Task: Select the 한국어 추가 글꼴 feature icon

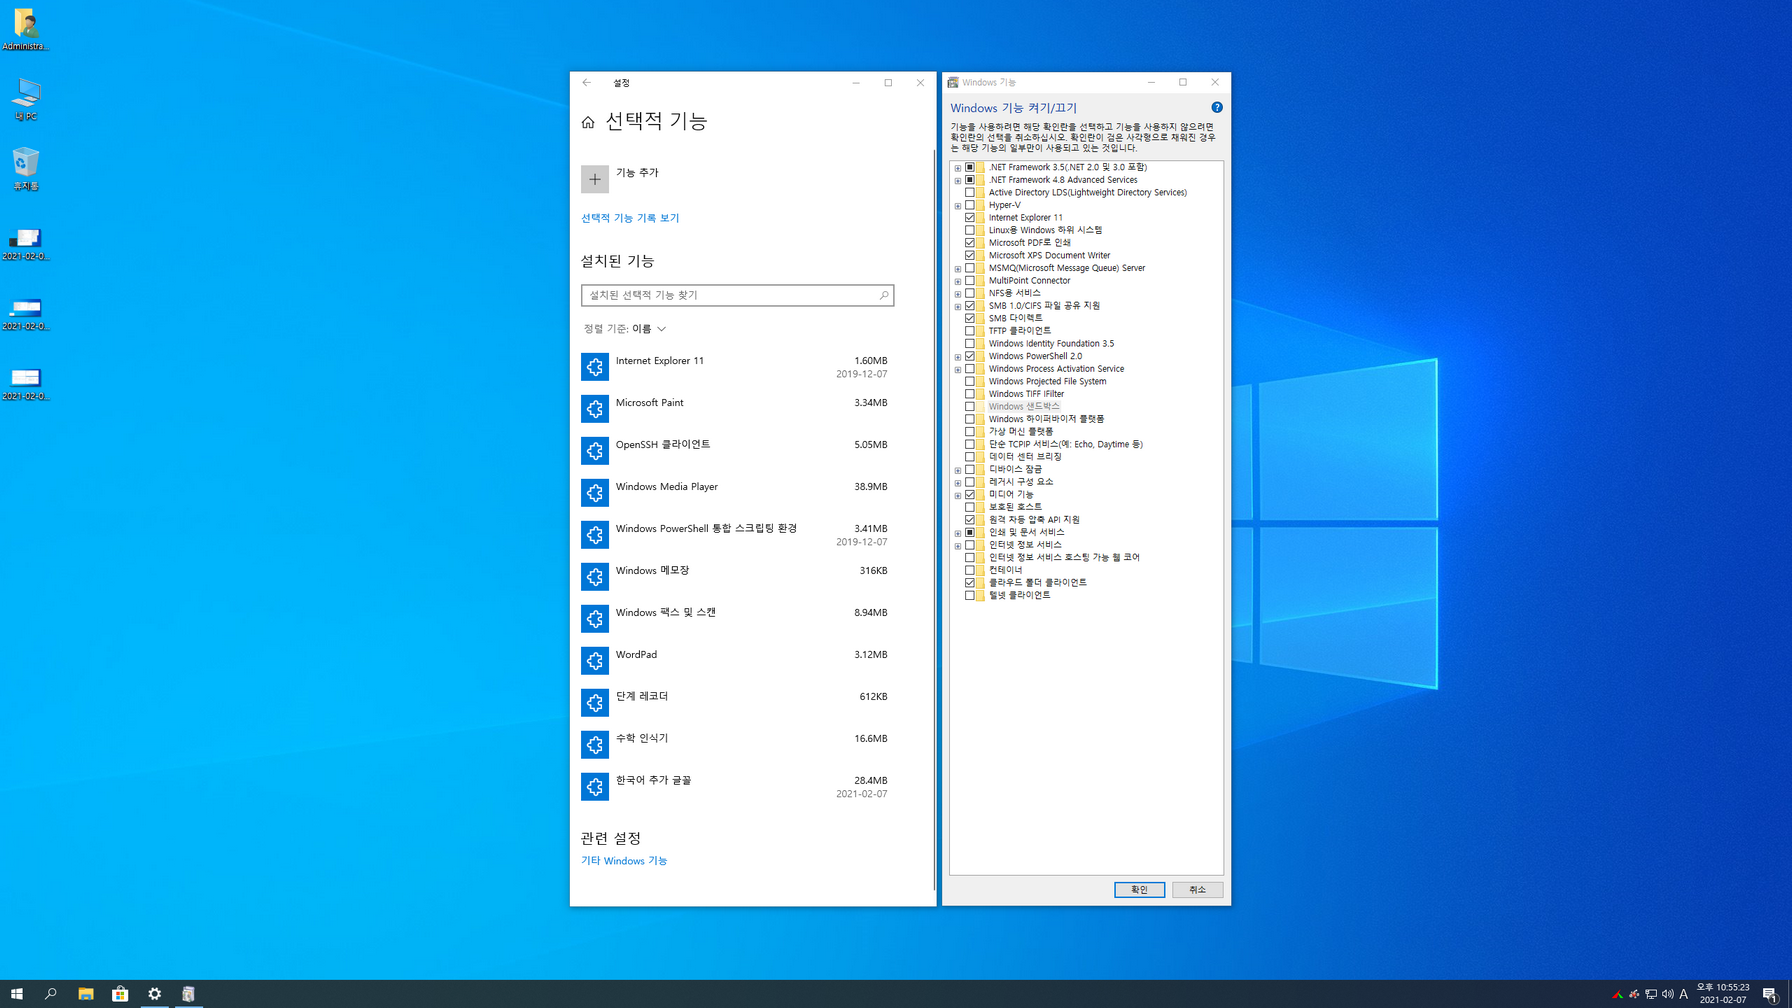Action: pos(595,787)
